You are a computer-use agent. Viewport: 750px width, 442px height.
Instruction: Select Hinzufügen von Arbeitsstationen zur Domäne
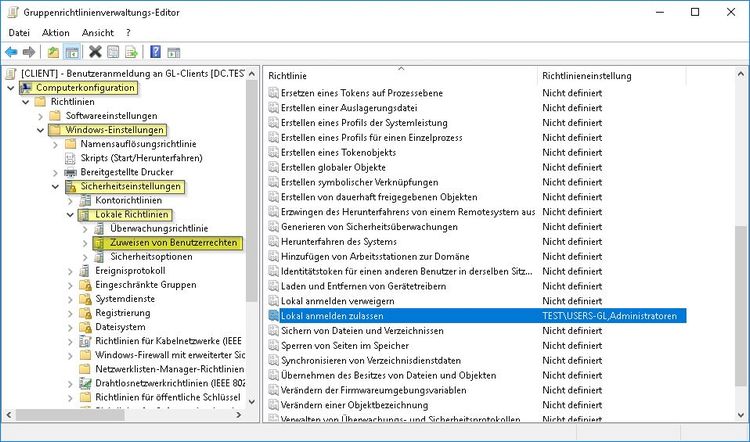(x=375, y=256)
